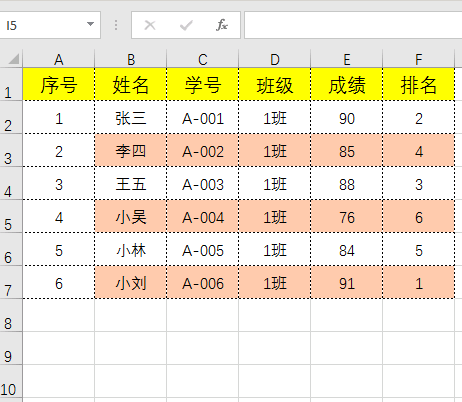462x402 pixels.
Task: Select the cell with A-002
Action: pyautogui.click(x=203, y=150)
